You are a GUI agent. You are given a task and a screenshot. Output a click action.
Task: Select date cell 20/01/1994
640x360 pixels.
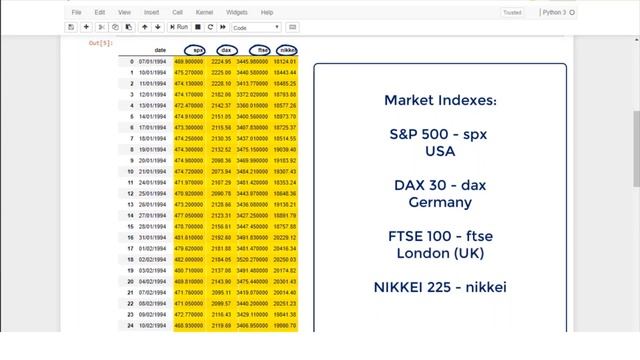tap(152, 161)
